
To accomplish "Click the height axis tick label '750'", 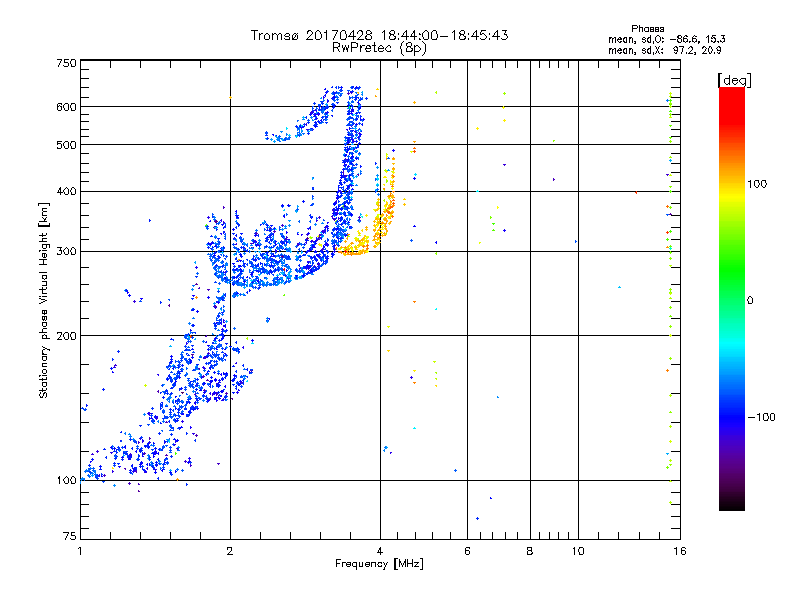I will (x=66, y=63).
